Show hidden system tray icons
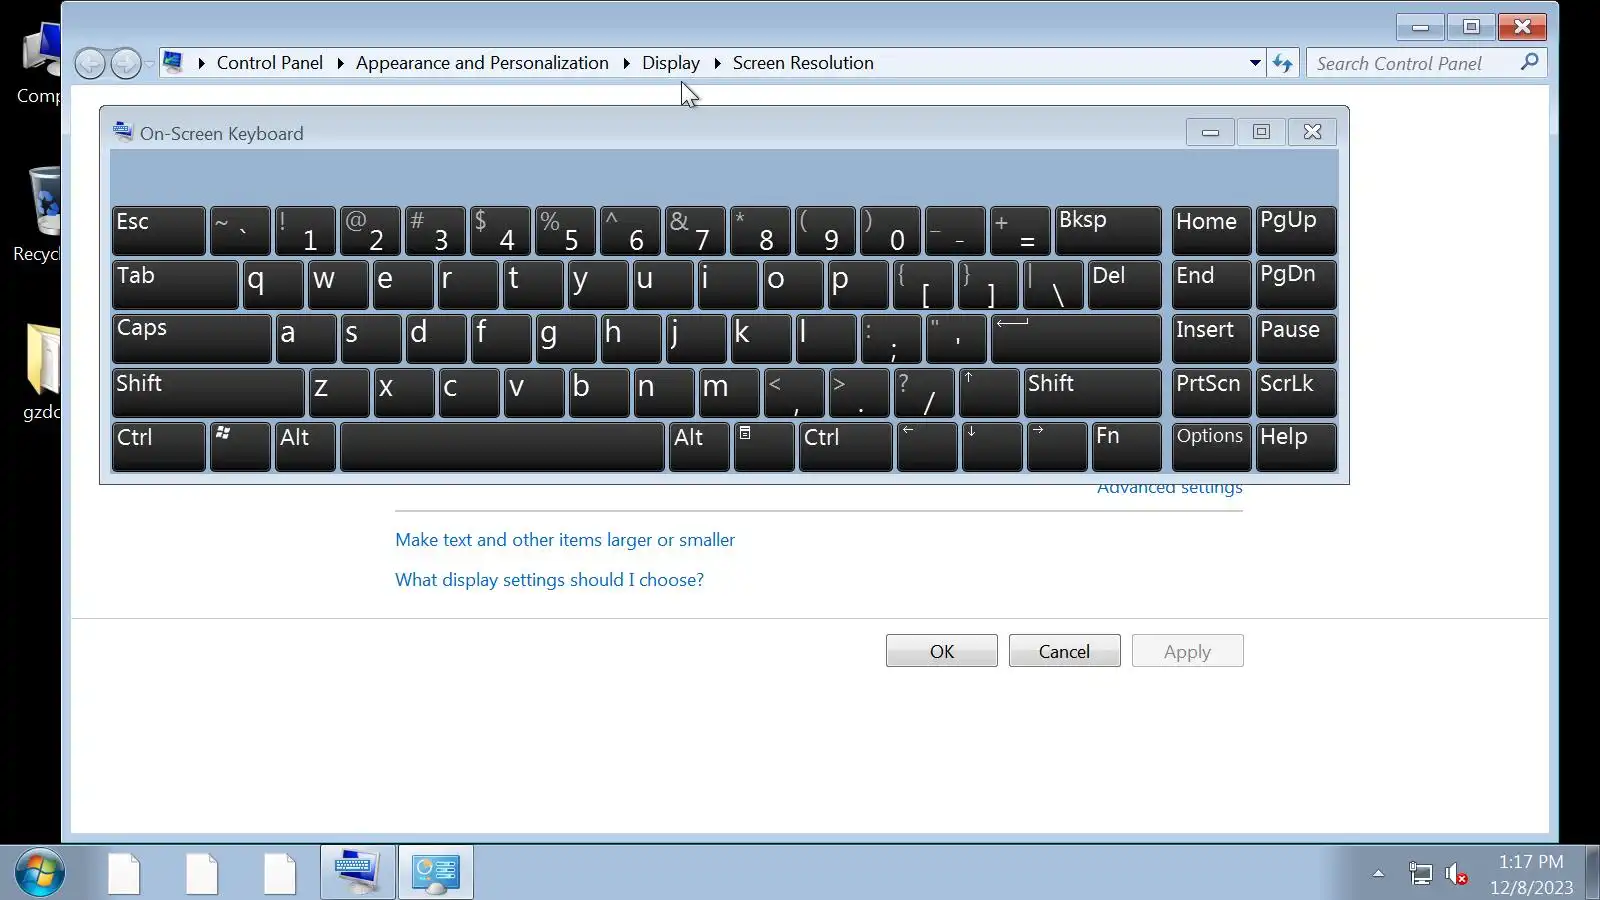The width and height of the screenshot is (1600, 900). [1378, 874]
